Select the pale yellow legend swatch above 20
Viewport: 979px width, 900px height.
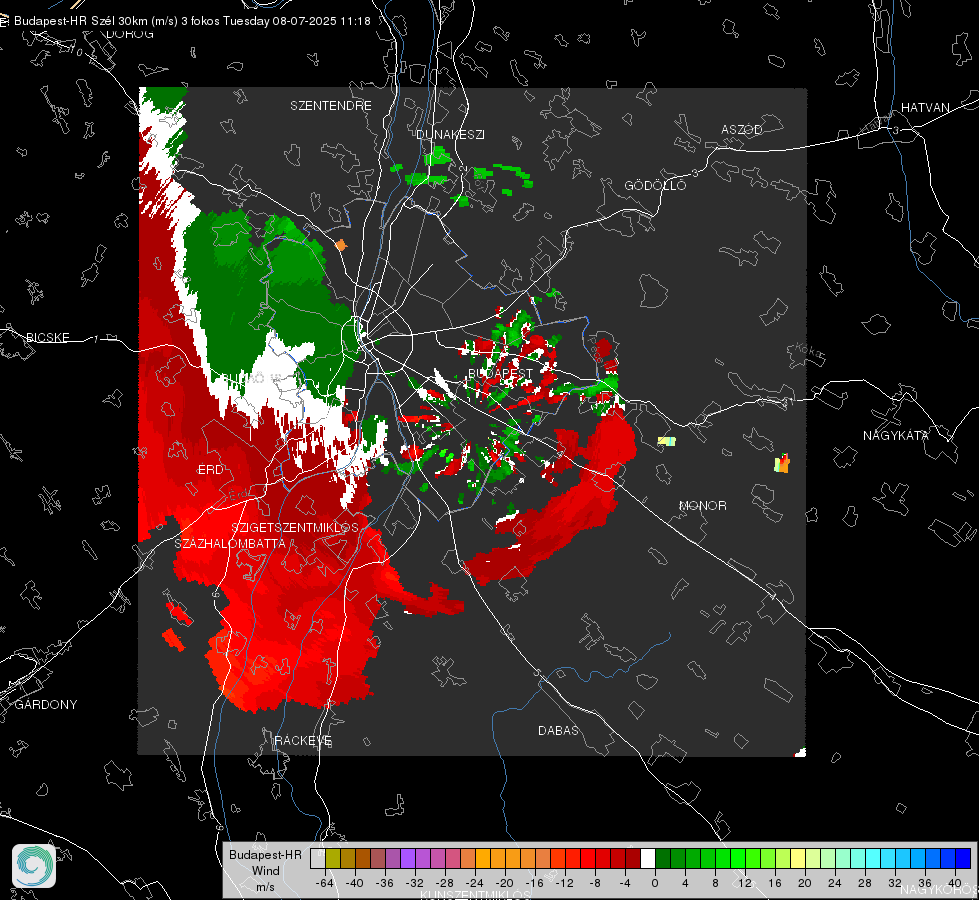pyautogui.click(x=798, y=858)
